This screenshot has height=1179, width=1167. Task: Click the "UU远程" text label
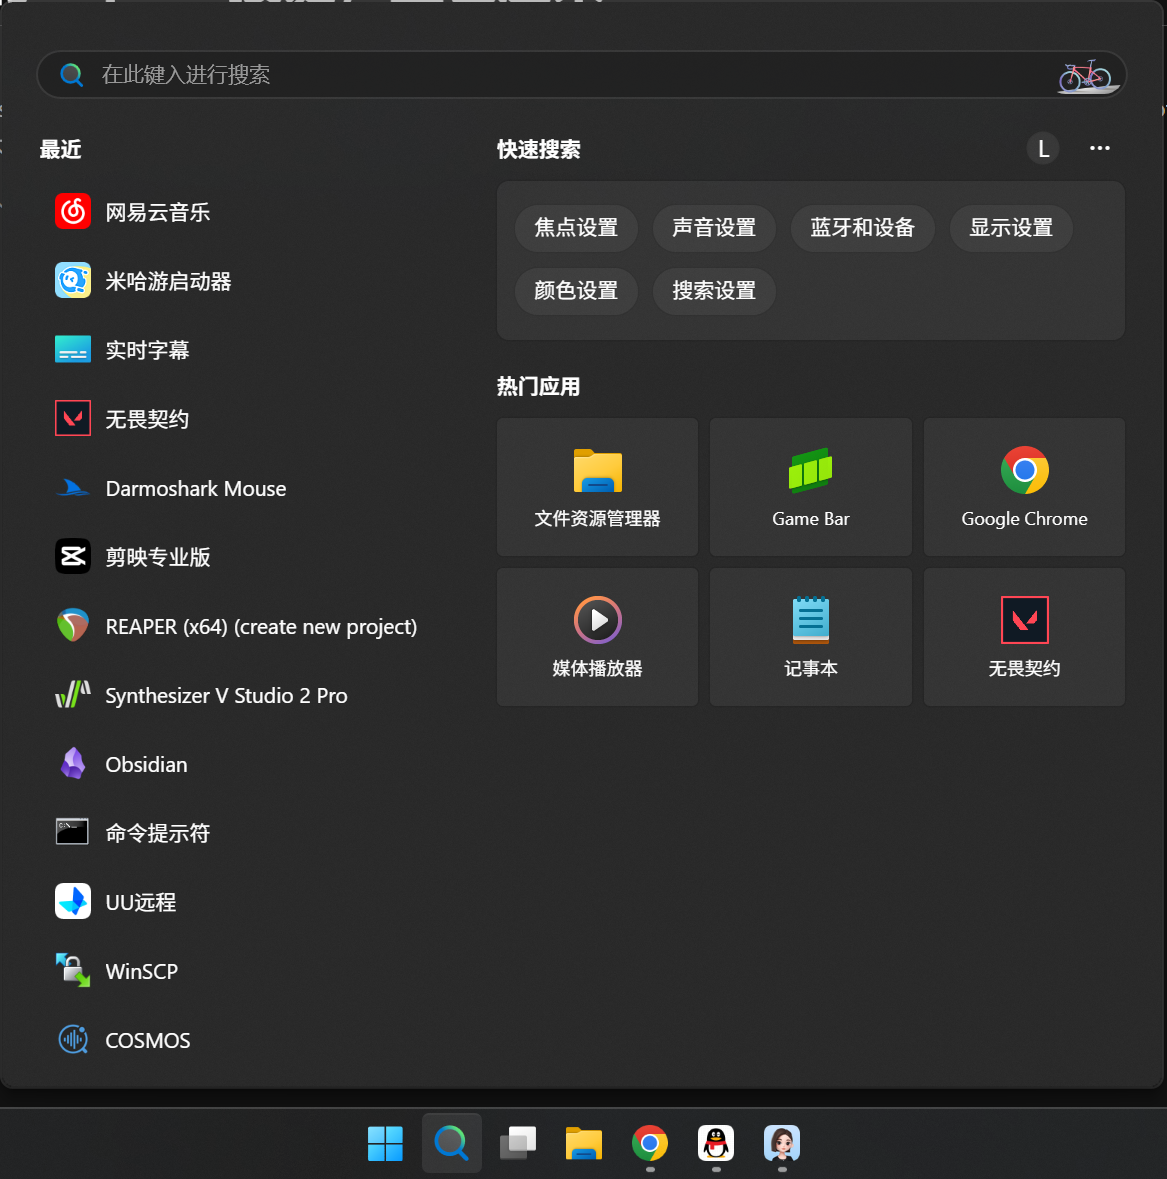(141, 902)
